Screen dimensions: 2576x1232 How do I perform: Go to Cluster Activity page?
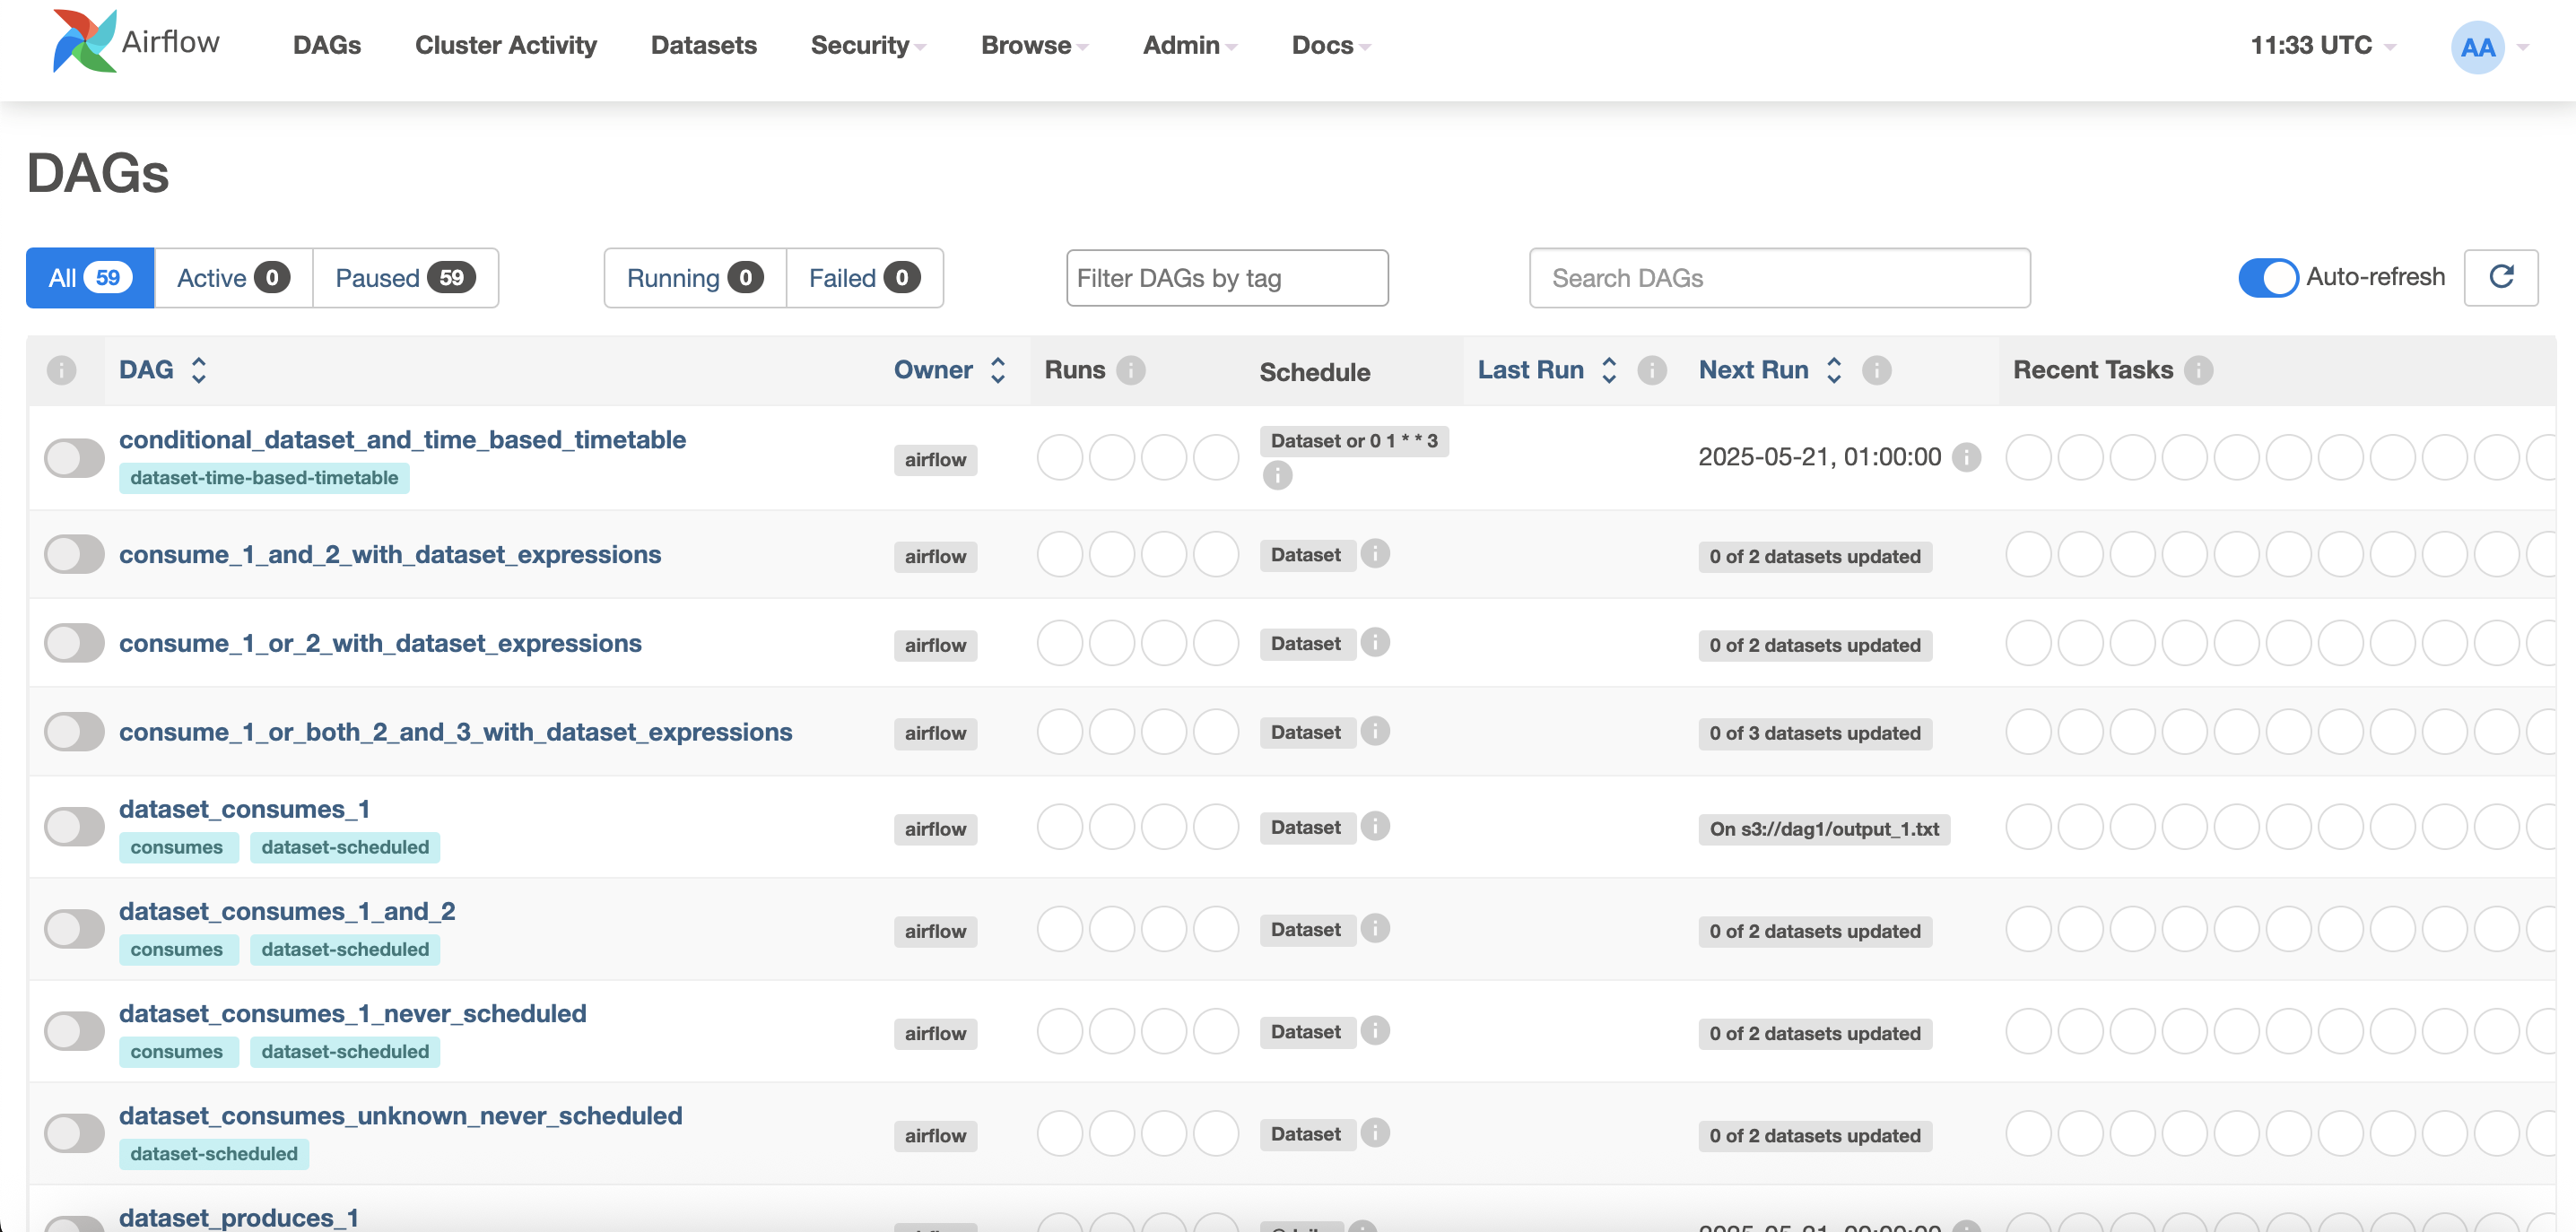(x=505, y=45)
